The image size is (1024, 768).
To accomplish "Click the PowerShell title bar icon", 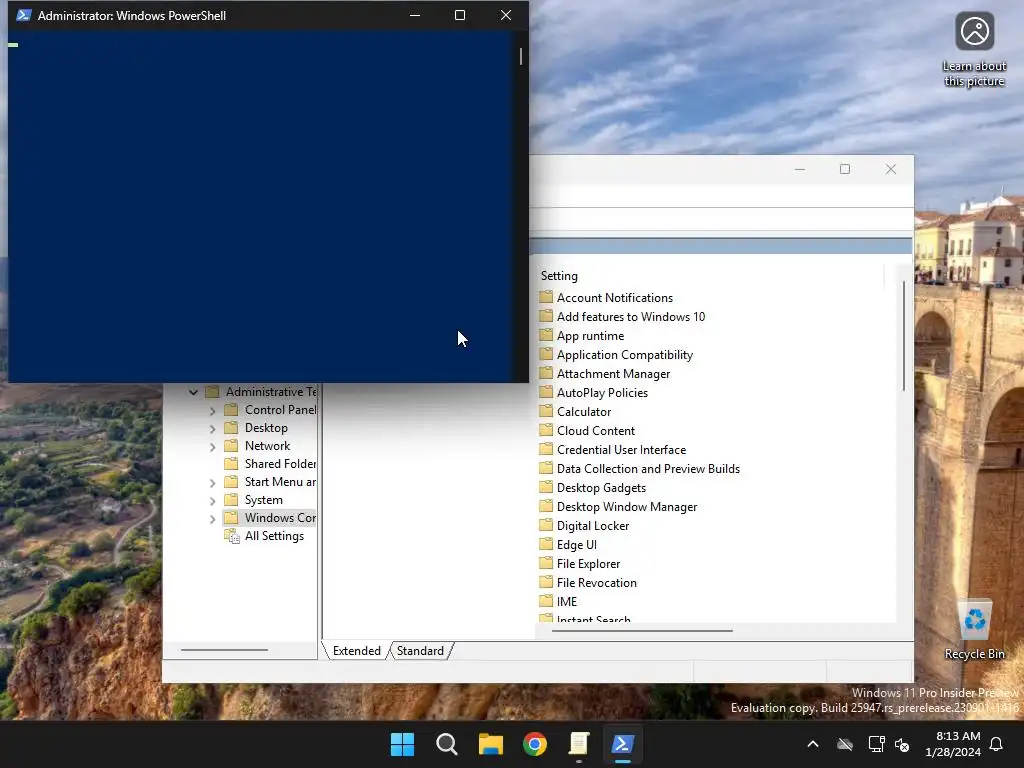I will click(x=24, y=15).
